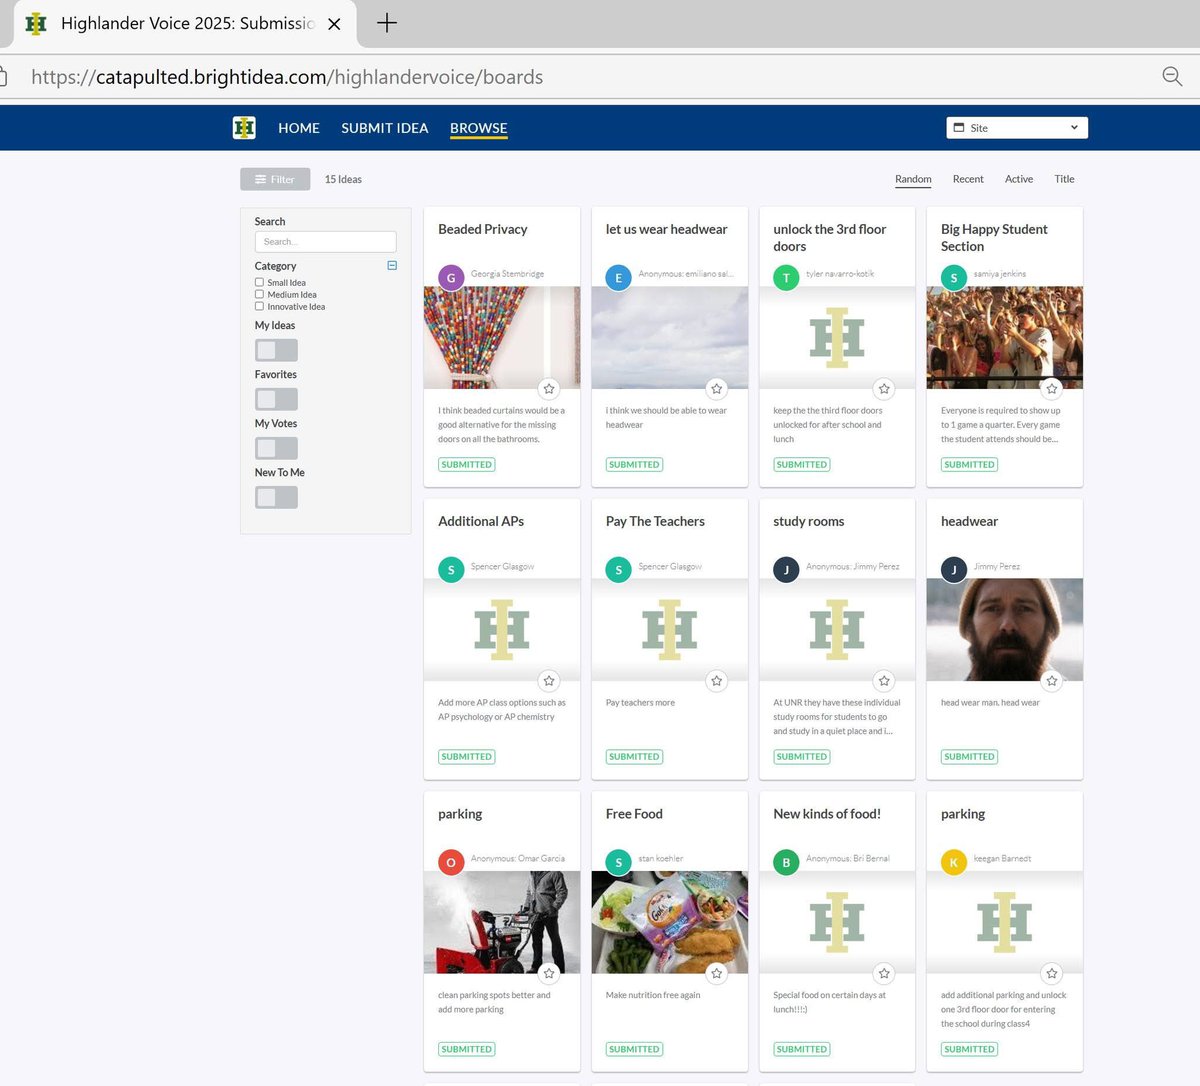Click the star on the headwear card
The height and width of the screenshot is (1086, 1200).
[x=1051, y=681]
